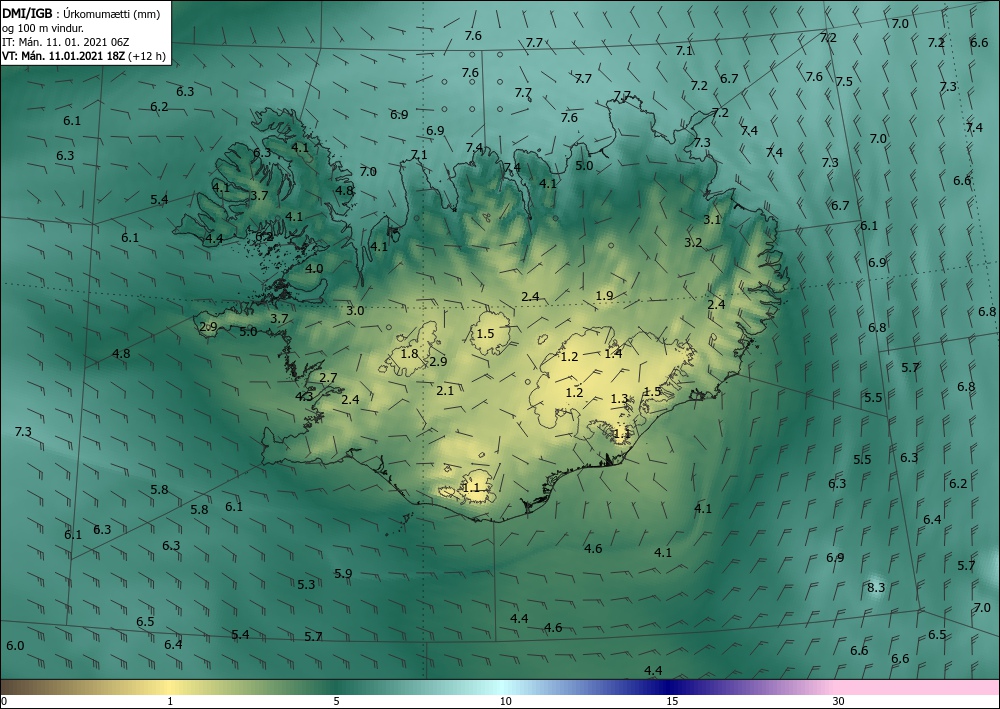Click the map value '4.0'
Image resolution: width=1000 pixels, height=709 pixels.
click(314, 268)
